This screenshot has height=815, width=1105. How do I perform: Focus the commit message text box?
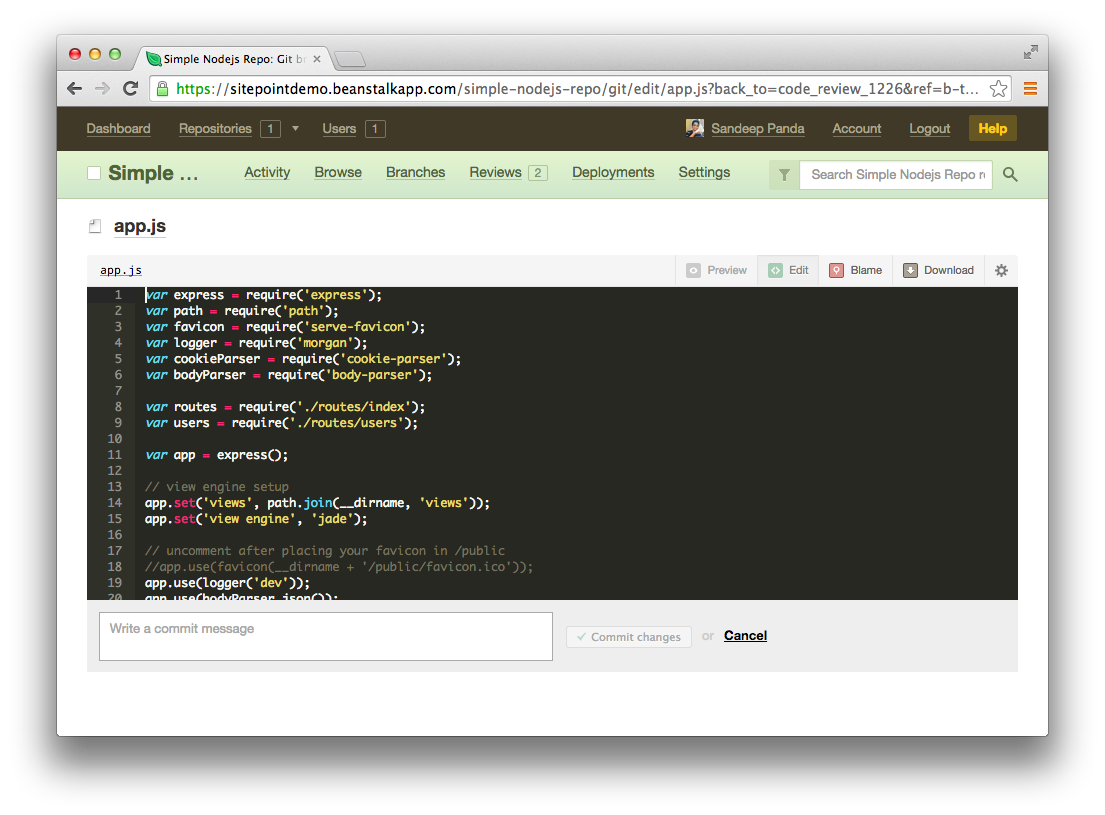click(325, 636)
